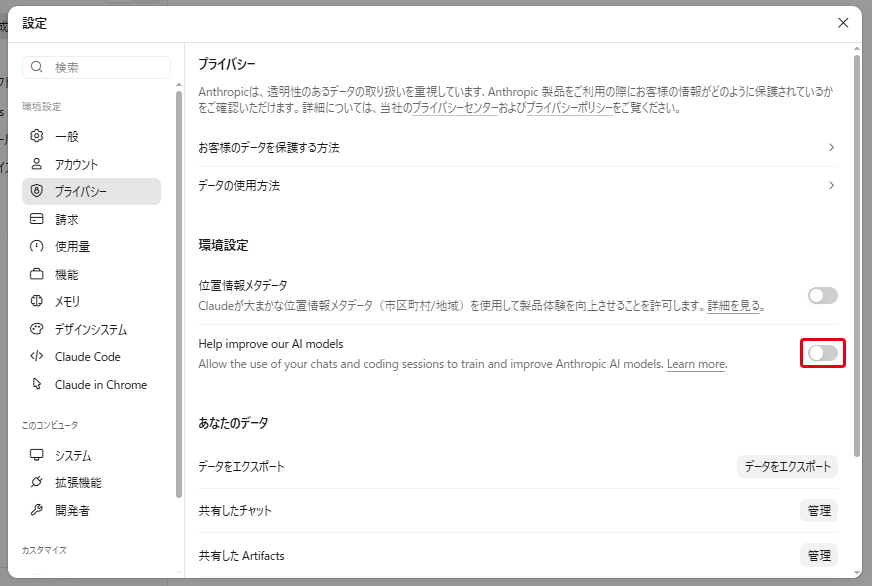This screenshot has width=872, height=586.
Task: Click the main panel vertical scrollbar
Action: [x=857, y=256]
